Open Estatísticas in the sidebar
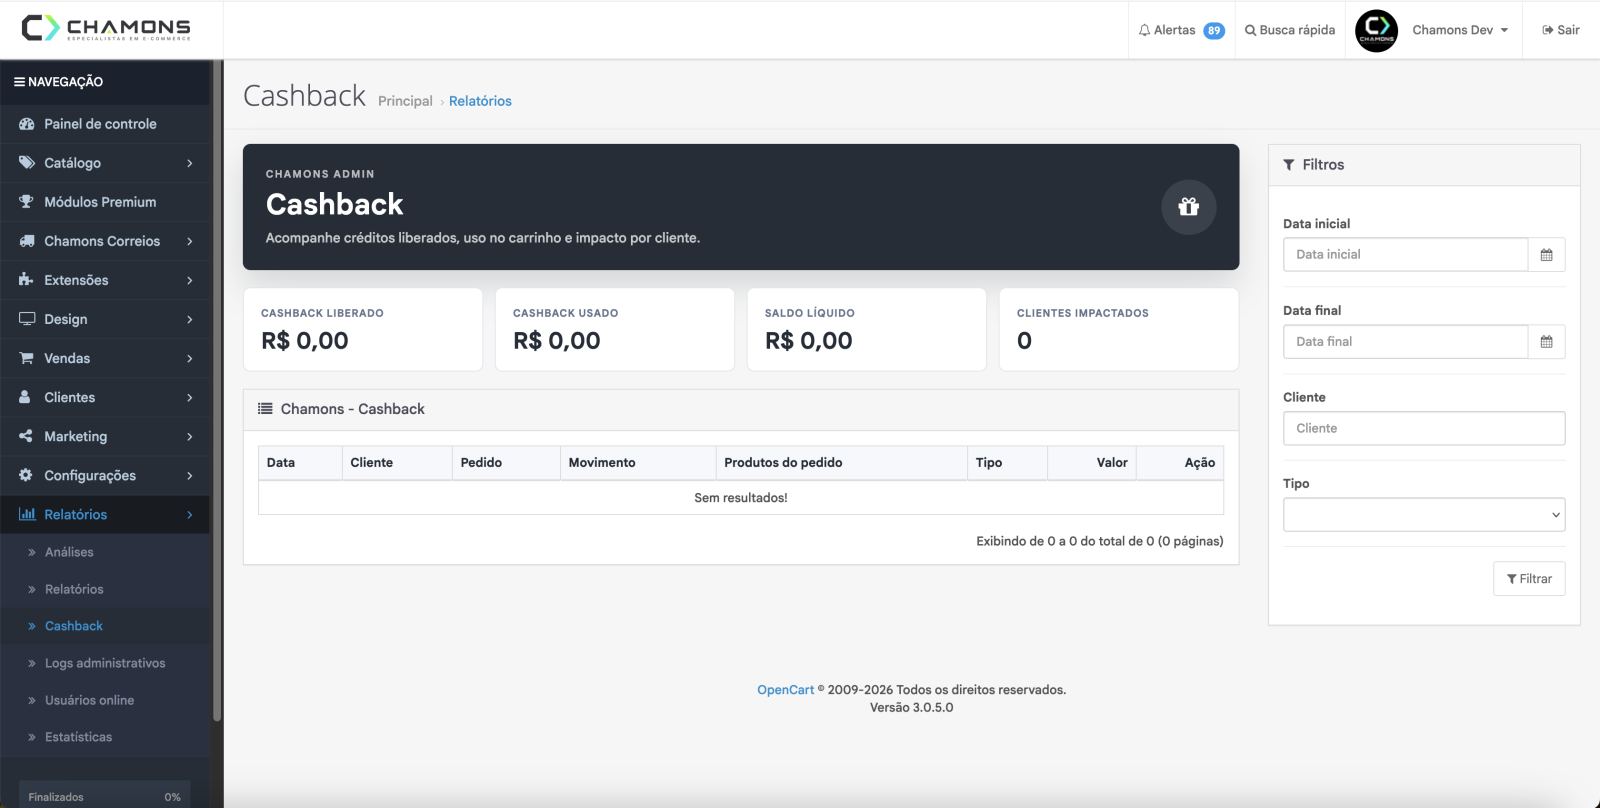Image resolution: width=1600 pixels, height=808 pixels. point(78,737)
